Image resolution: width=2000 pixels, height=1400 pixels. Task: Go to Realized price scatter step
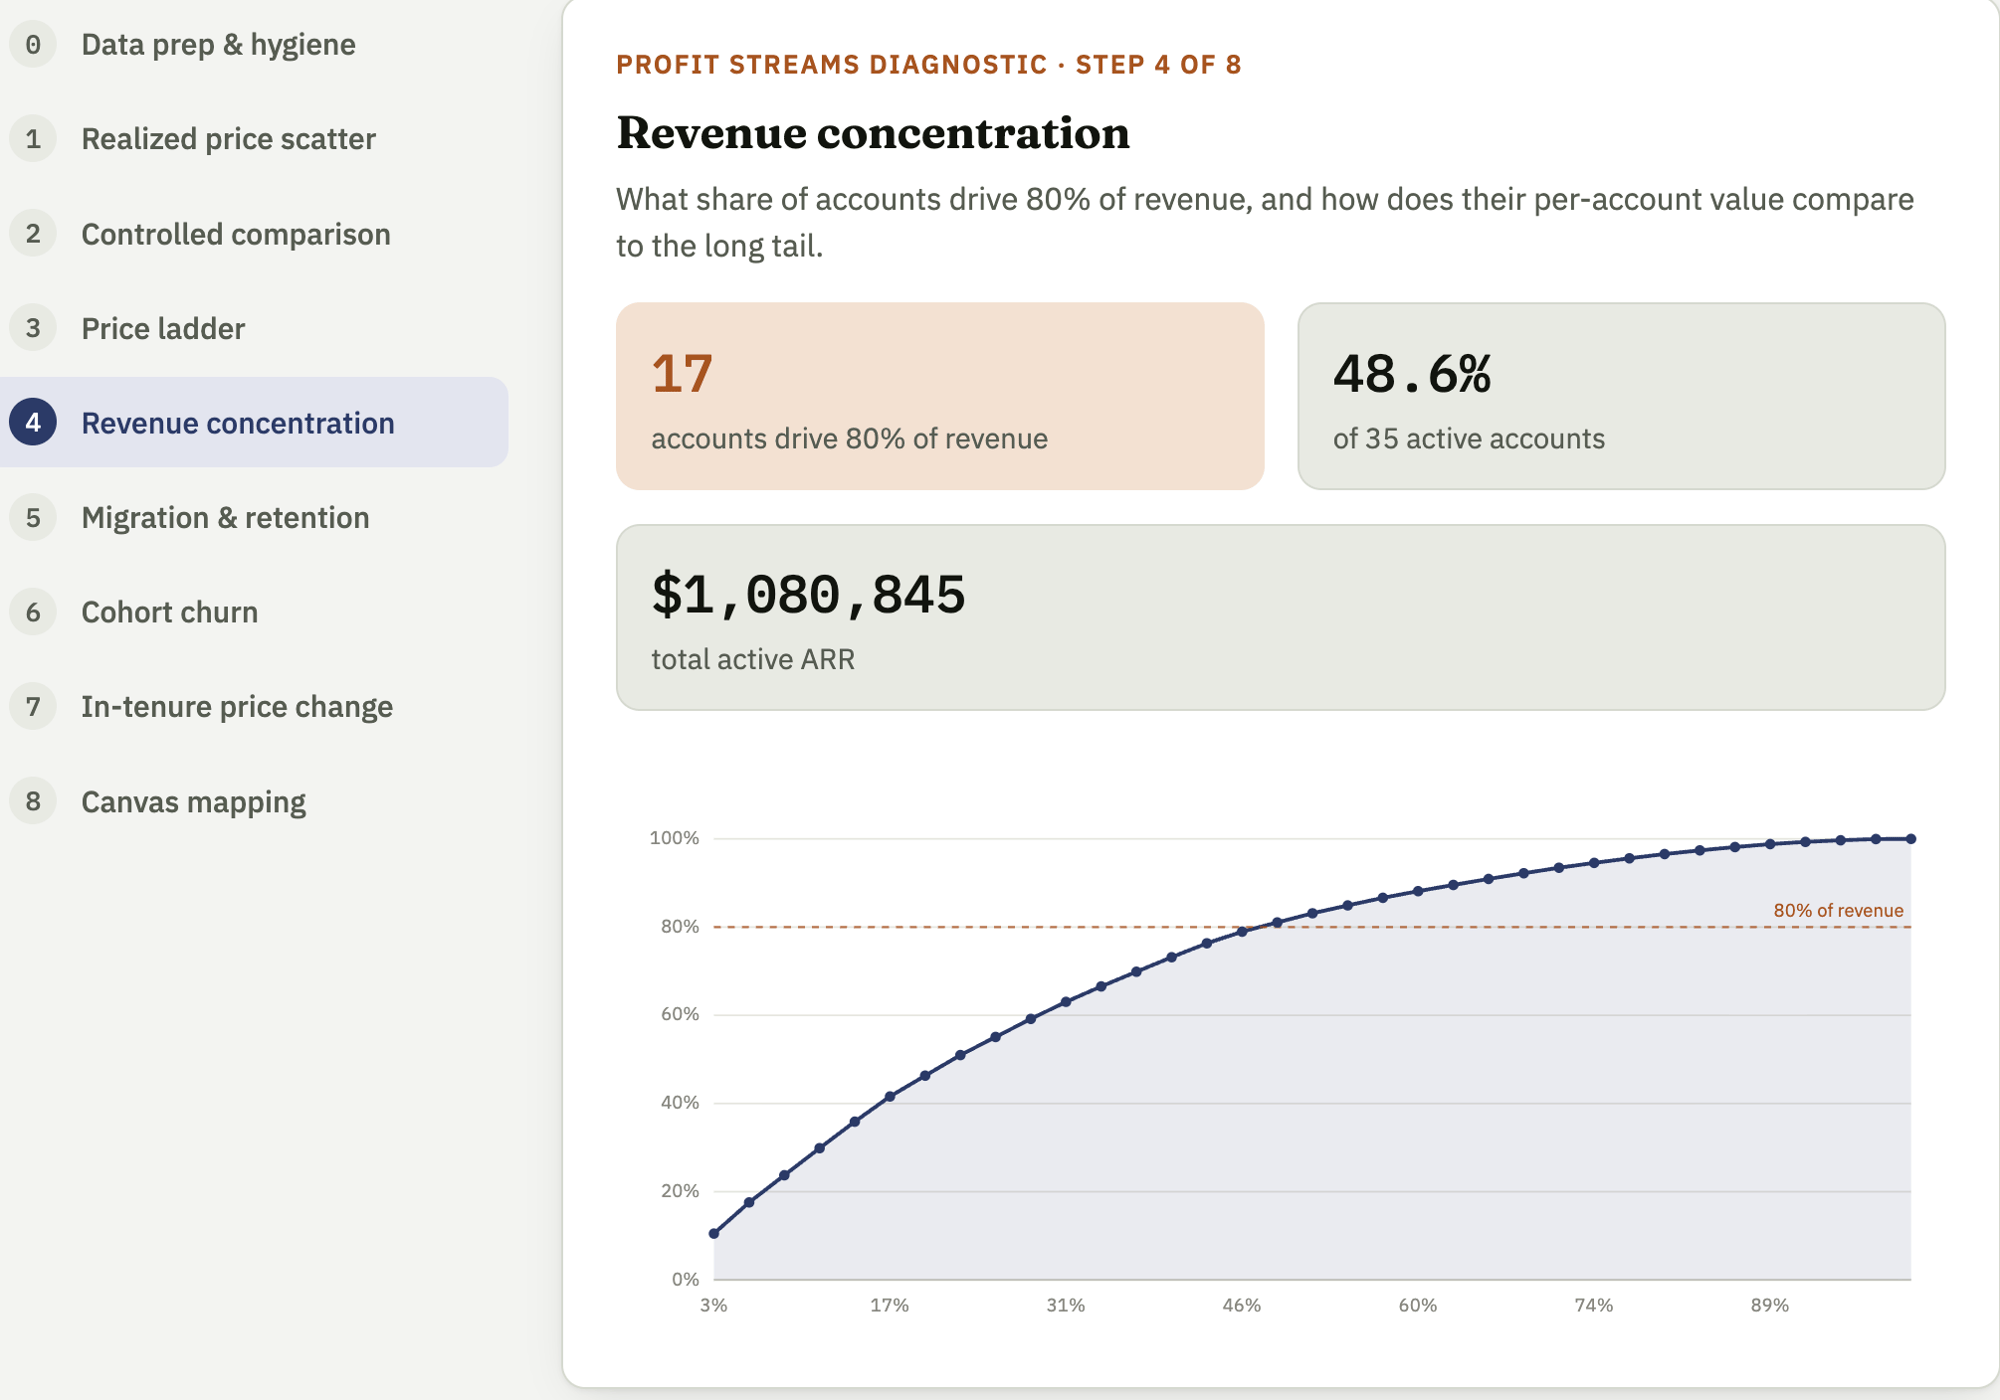coord(228,138)
